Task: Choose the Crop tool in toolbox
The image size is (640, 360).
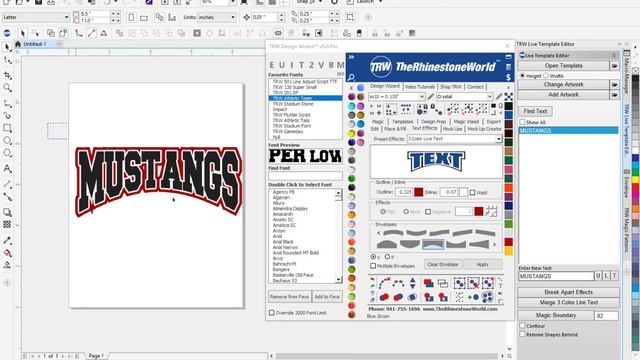Action: [7, 75]
